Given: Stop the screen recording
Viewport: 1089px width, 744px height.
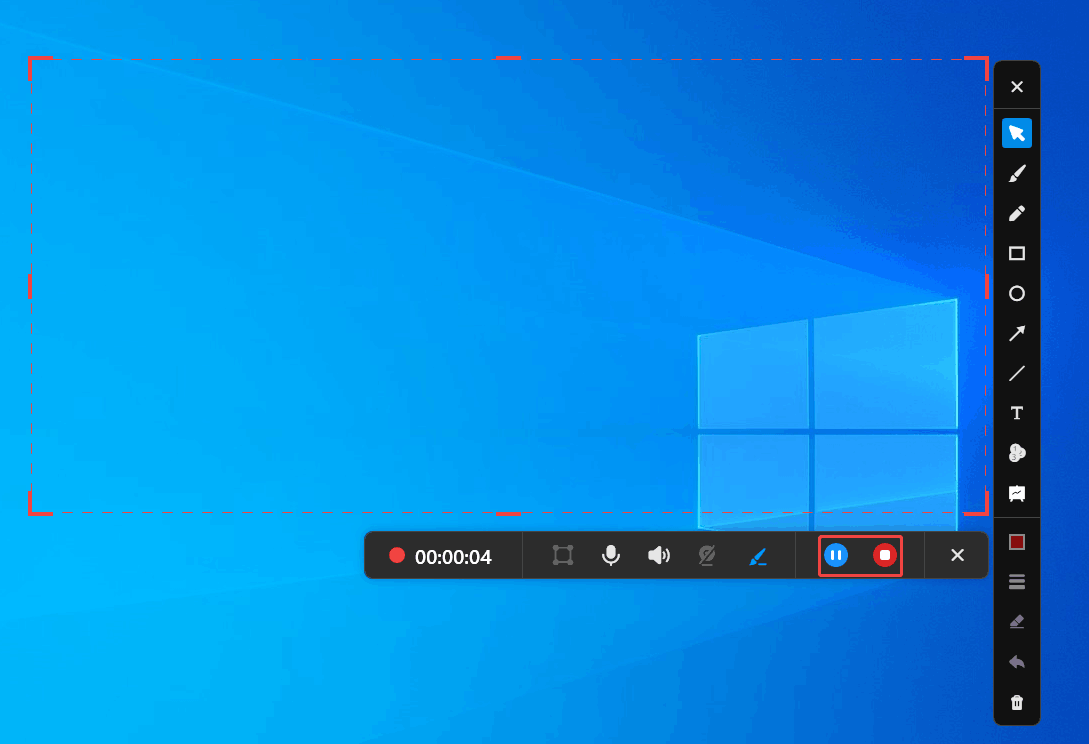Looking at the screenshot, I should [x=884, y=555].
